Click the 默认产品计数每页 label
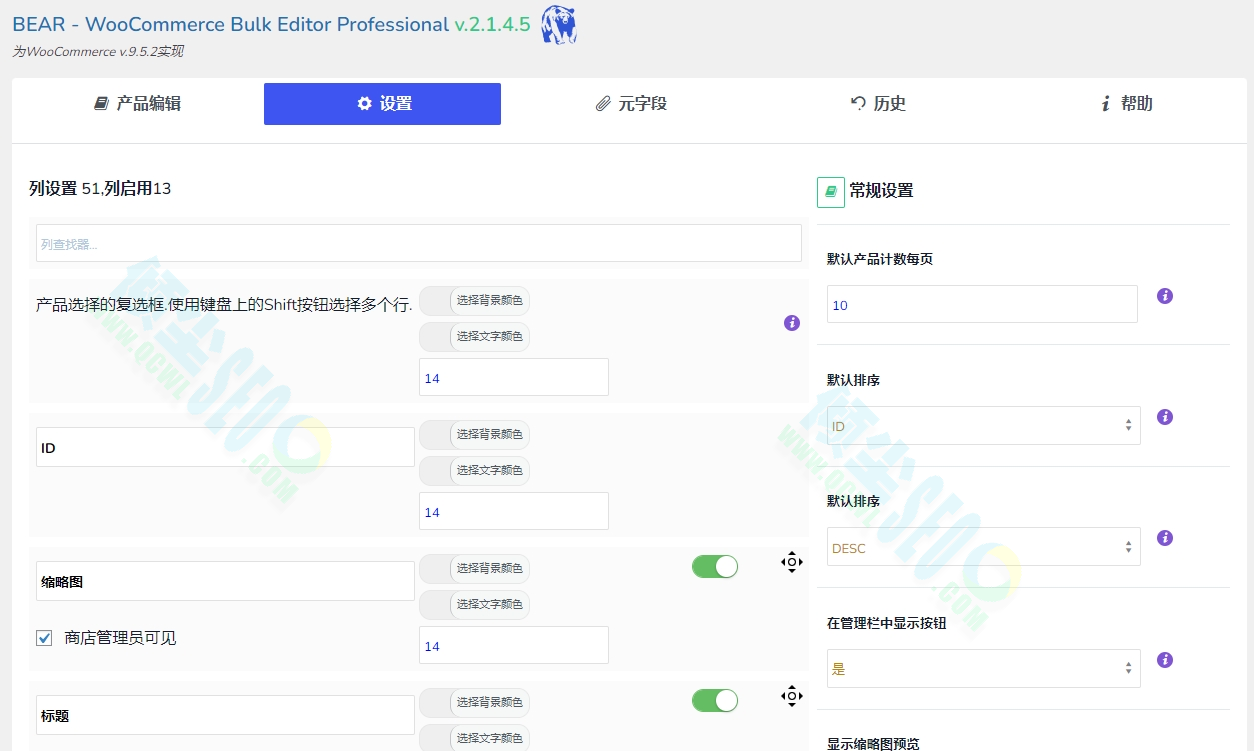The image size is (1254, 751). click(x=880, y=259)
